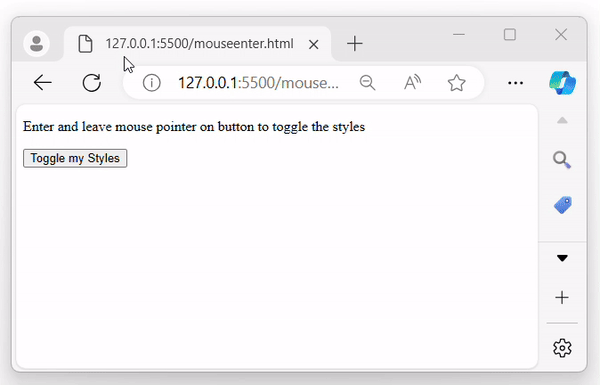
Task: Click the browser back arrow
Action: 42,82
